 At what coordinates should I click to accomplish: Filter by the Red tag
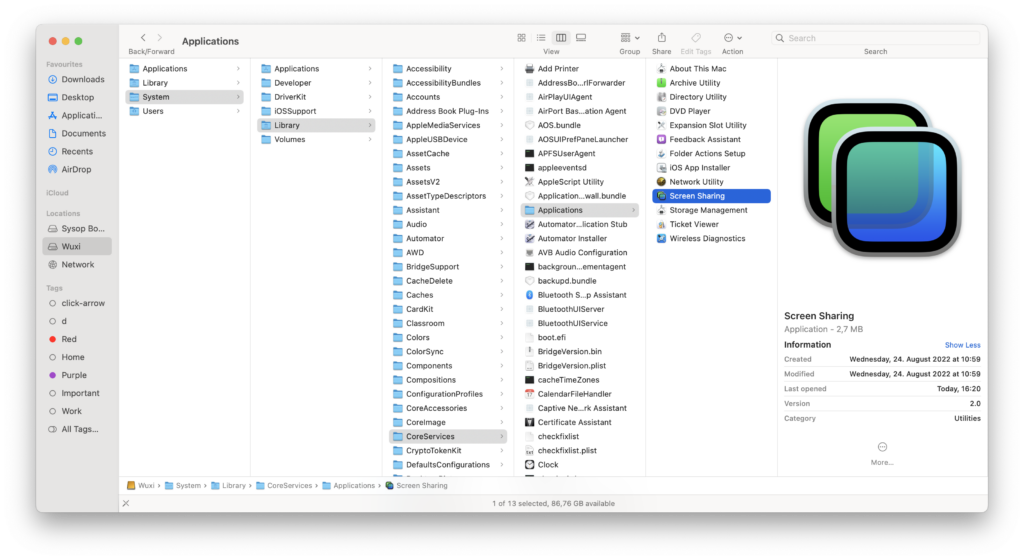(x=77, y=339)
